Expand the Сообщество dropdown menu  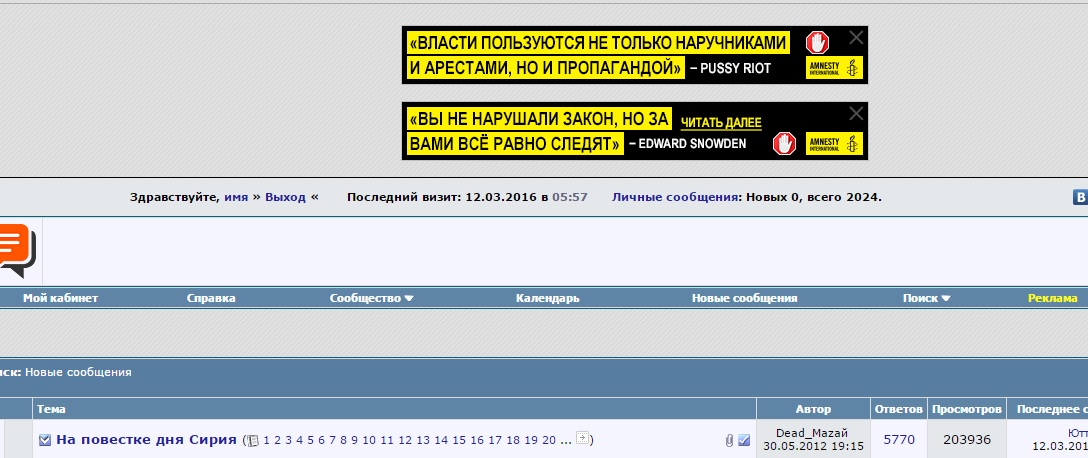click(x=371, y=298)
